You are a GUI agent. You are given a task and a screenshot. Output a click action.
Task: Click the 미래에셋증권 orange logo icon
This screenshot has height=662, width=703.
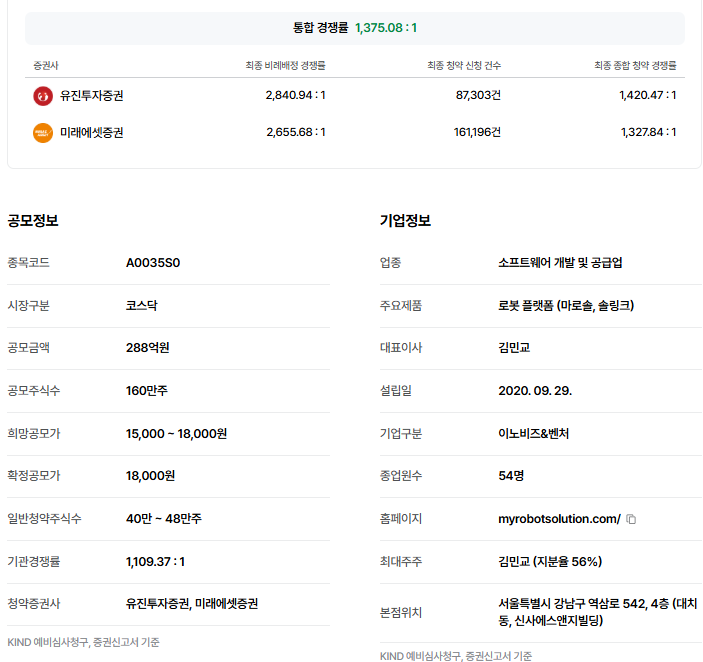[x=43, y=133]
